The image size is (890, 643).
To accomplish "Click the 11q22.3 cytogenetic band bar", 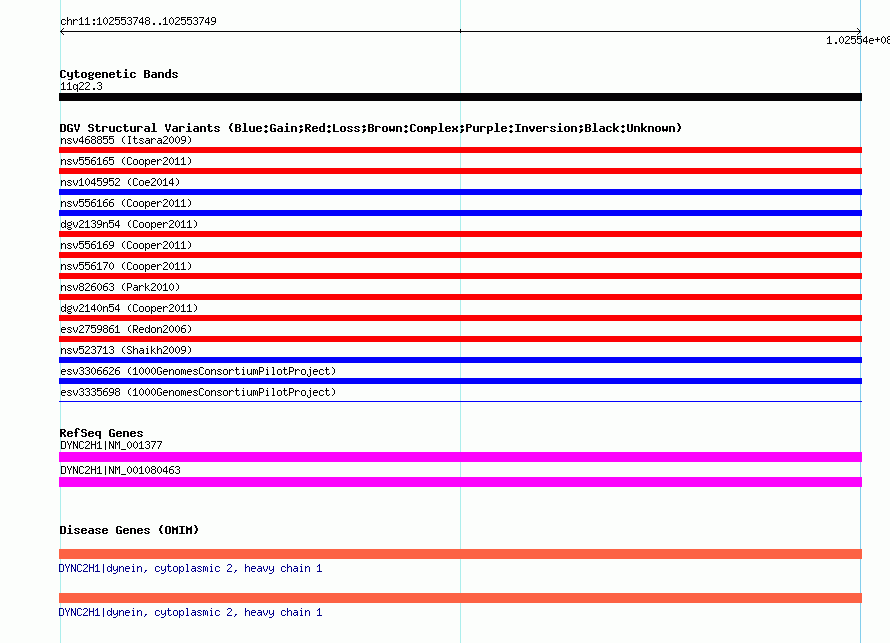I will coord(460,97).
